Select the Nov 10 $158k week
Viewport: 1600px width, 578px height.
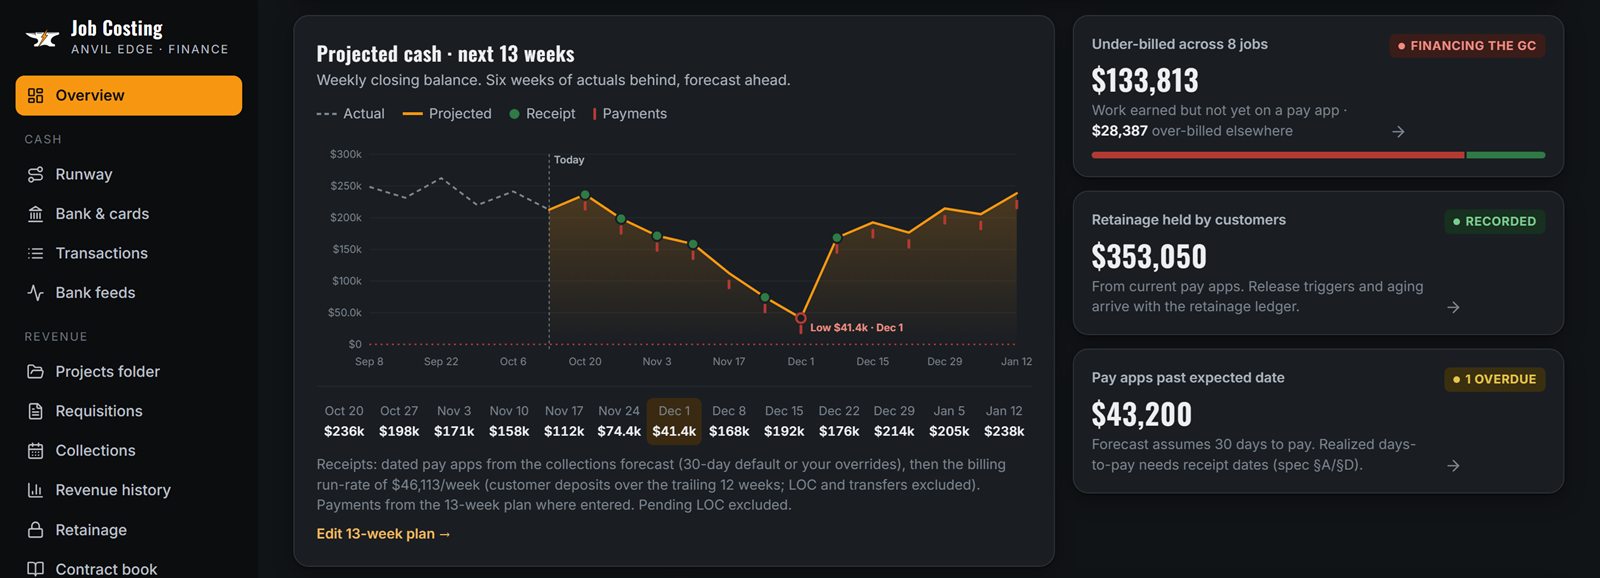tap(509, 421)
